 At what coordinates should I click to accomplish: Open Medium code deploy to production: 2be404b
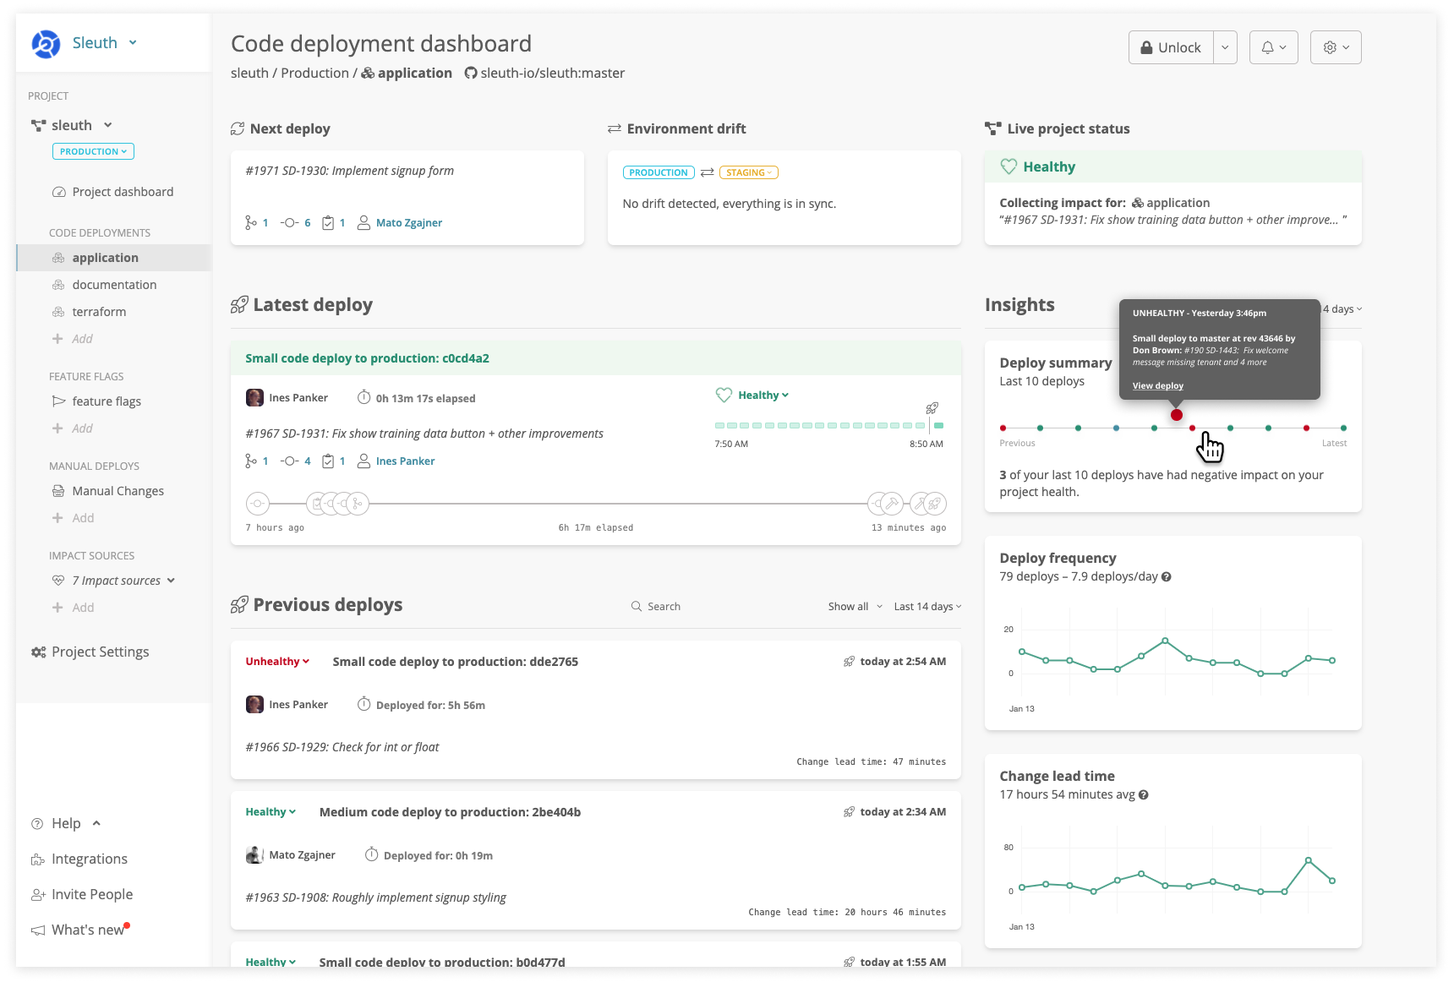(450, 812)
